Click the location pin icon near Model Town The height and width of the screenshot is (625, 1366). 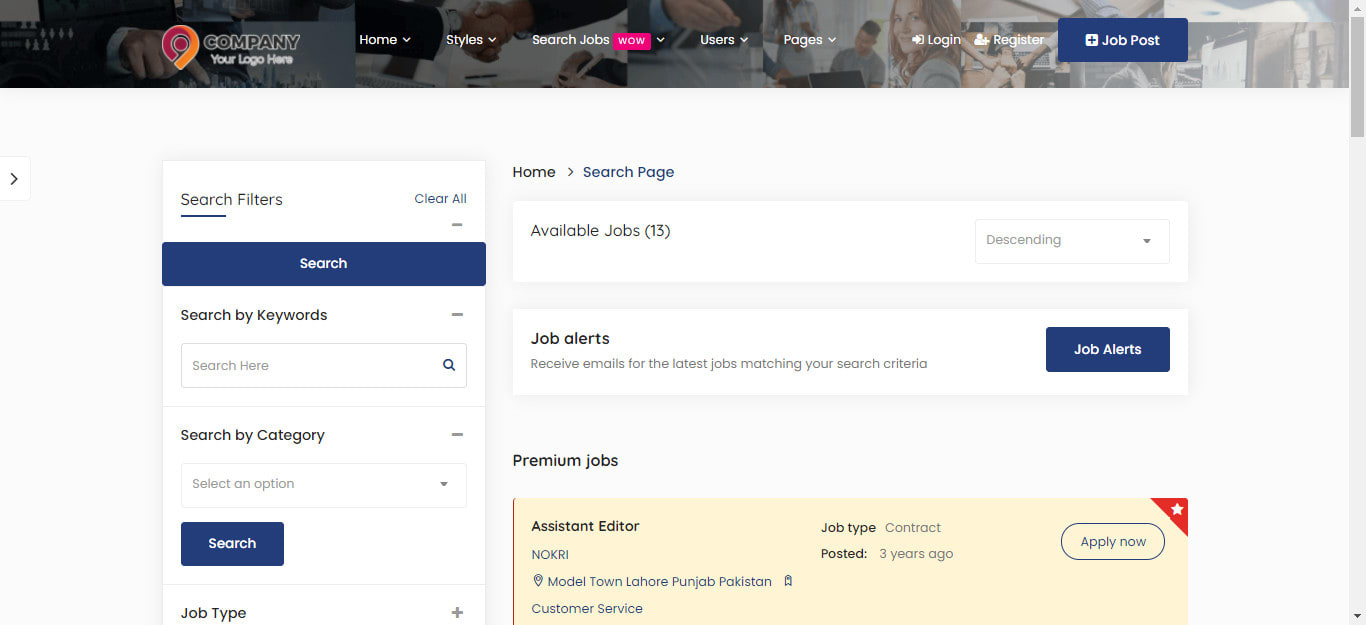tap(538, 580)
